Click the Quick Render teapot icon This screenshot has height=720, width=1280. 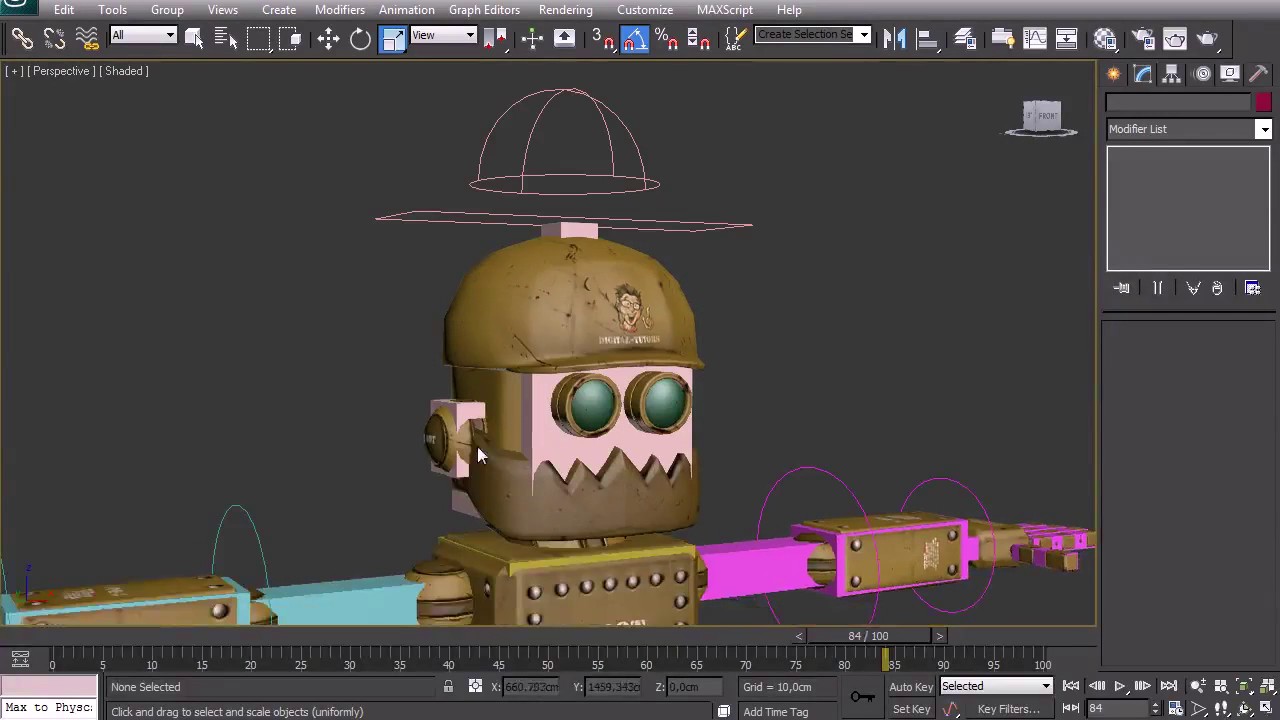click(x=1208, y=39)
